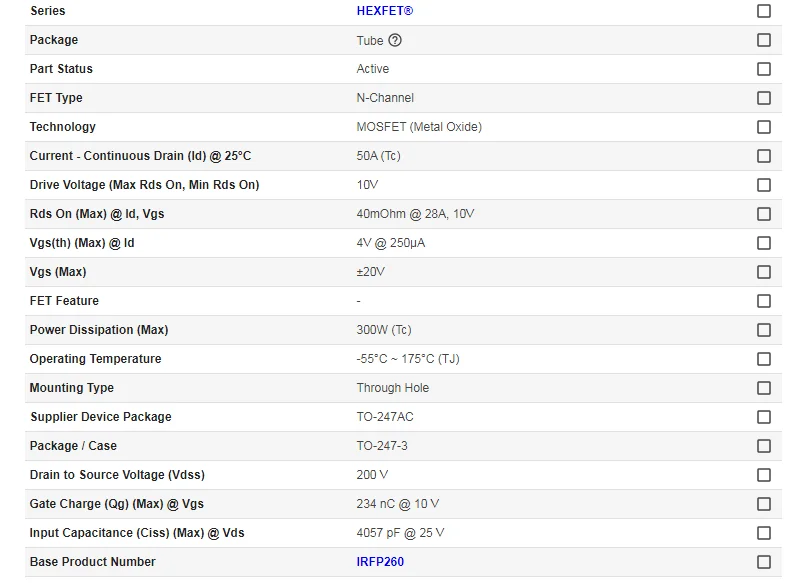Image resolution: width=789 pixels, height=583 pixels.
Task: Check the Technology MOSFET row checkbox
Action: pos(764,127)
